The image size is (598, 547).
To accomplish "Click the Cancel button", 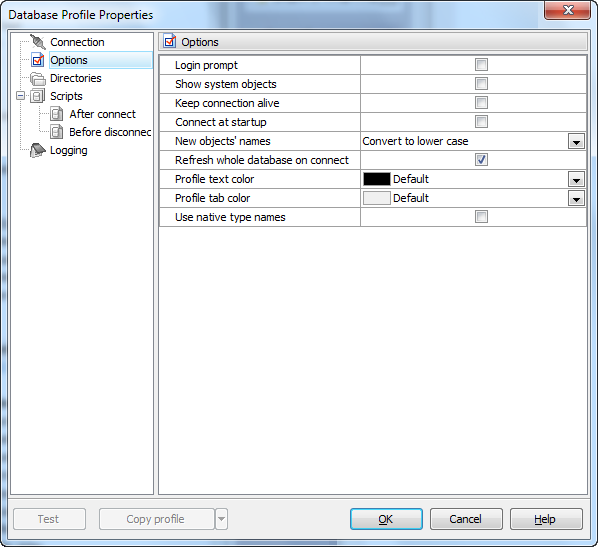I will 466,519.
